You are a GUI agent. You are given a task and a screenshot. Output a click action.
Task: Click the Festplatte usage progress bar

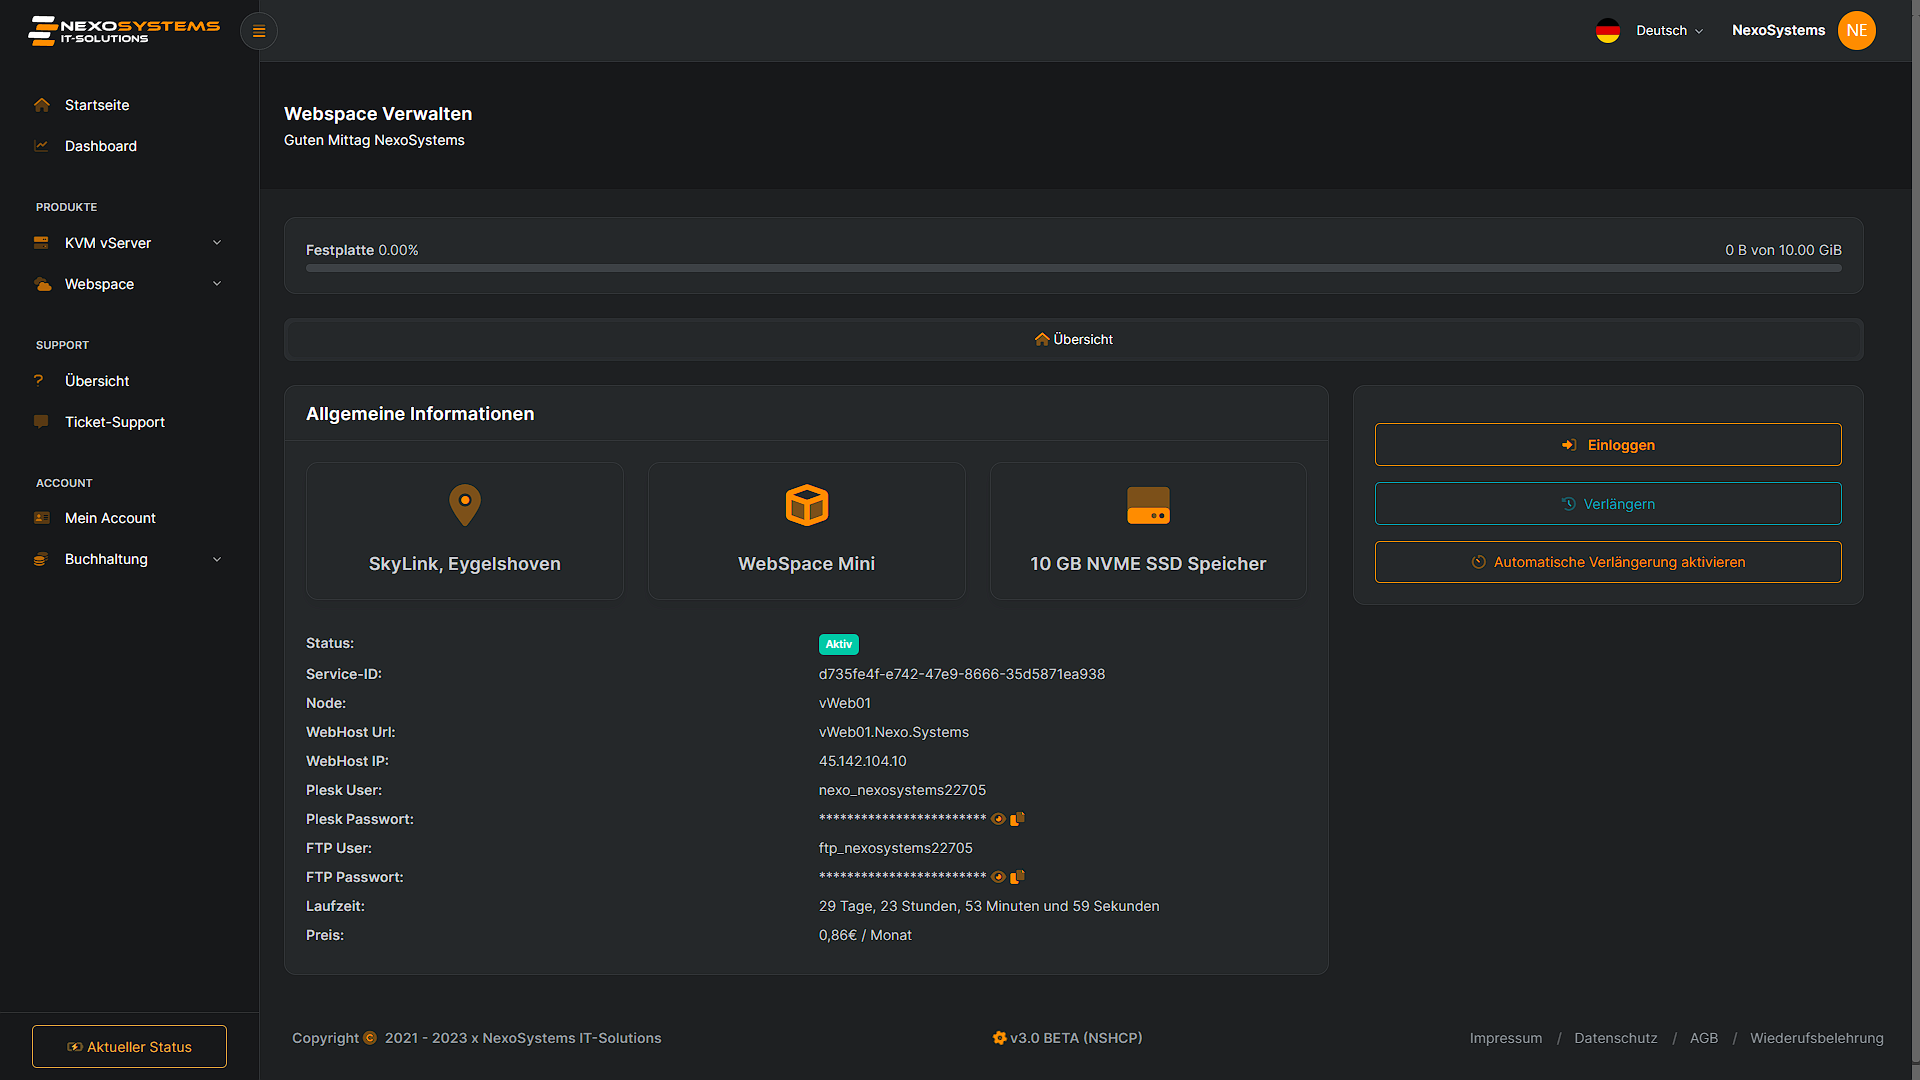pos(1074,268)
